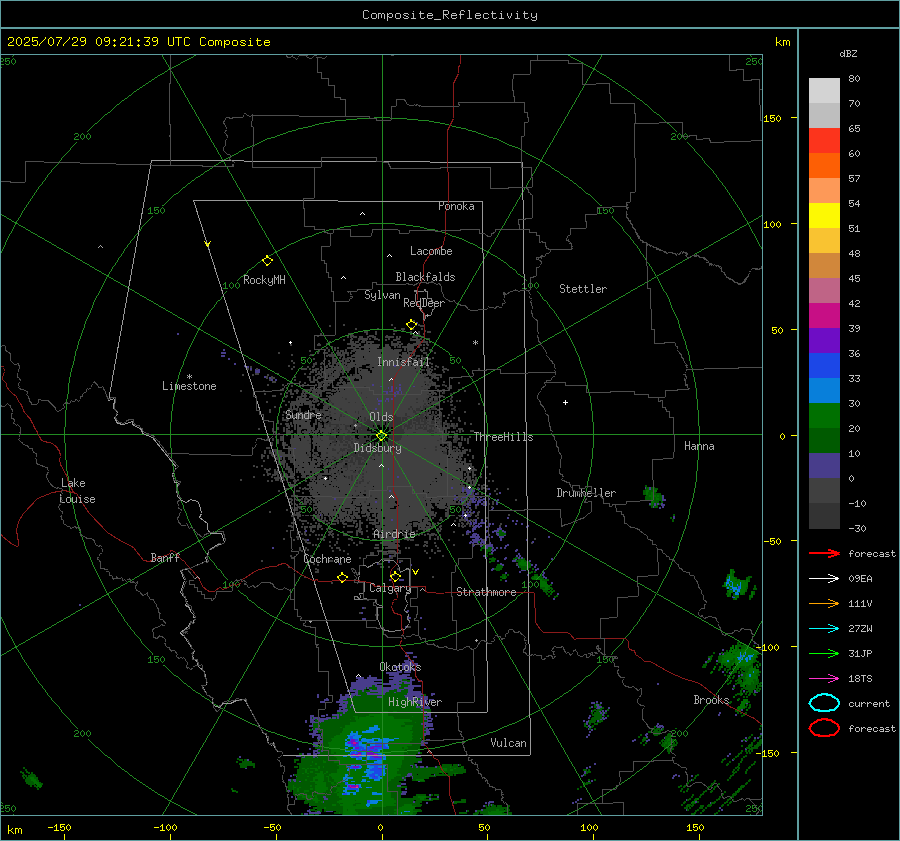Click the Sundre town label
The height and width of the screenshot is (841, 900).
coord(303,415)
